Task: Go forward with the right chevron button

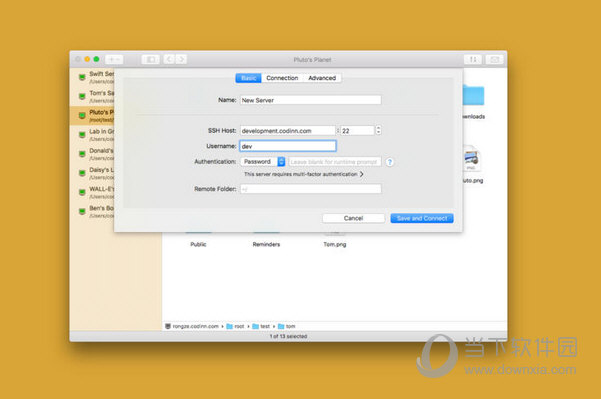Action: pyautogui.click(x=181, y=59)
